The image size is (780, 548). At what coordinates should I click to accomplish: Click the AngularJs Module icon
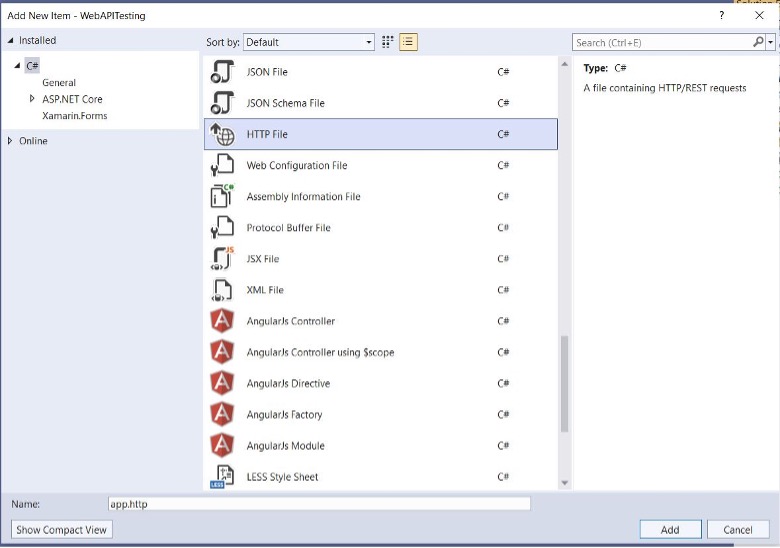coord(222,446)
